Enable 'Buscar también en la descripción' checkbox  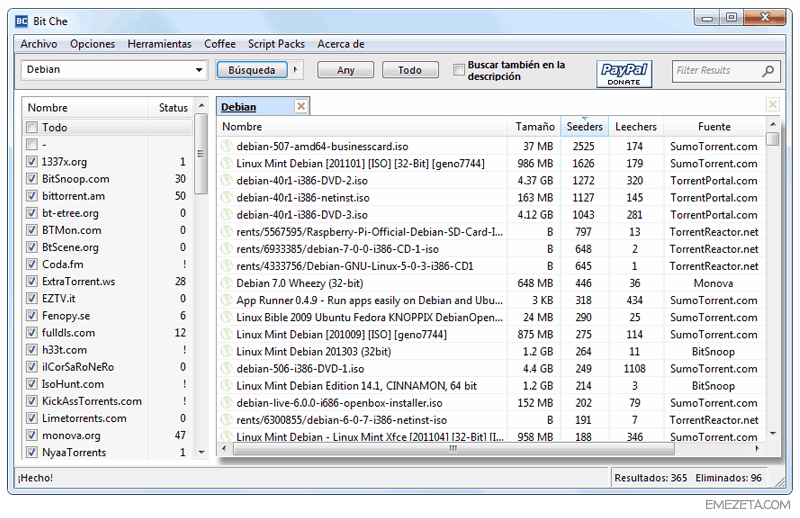(x=459, y=69)
